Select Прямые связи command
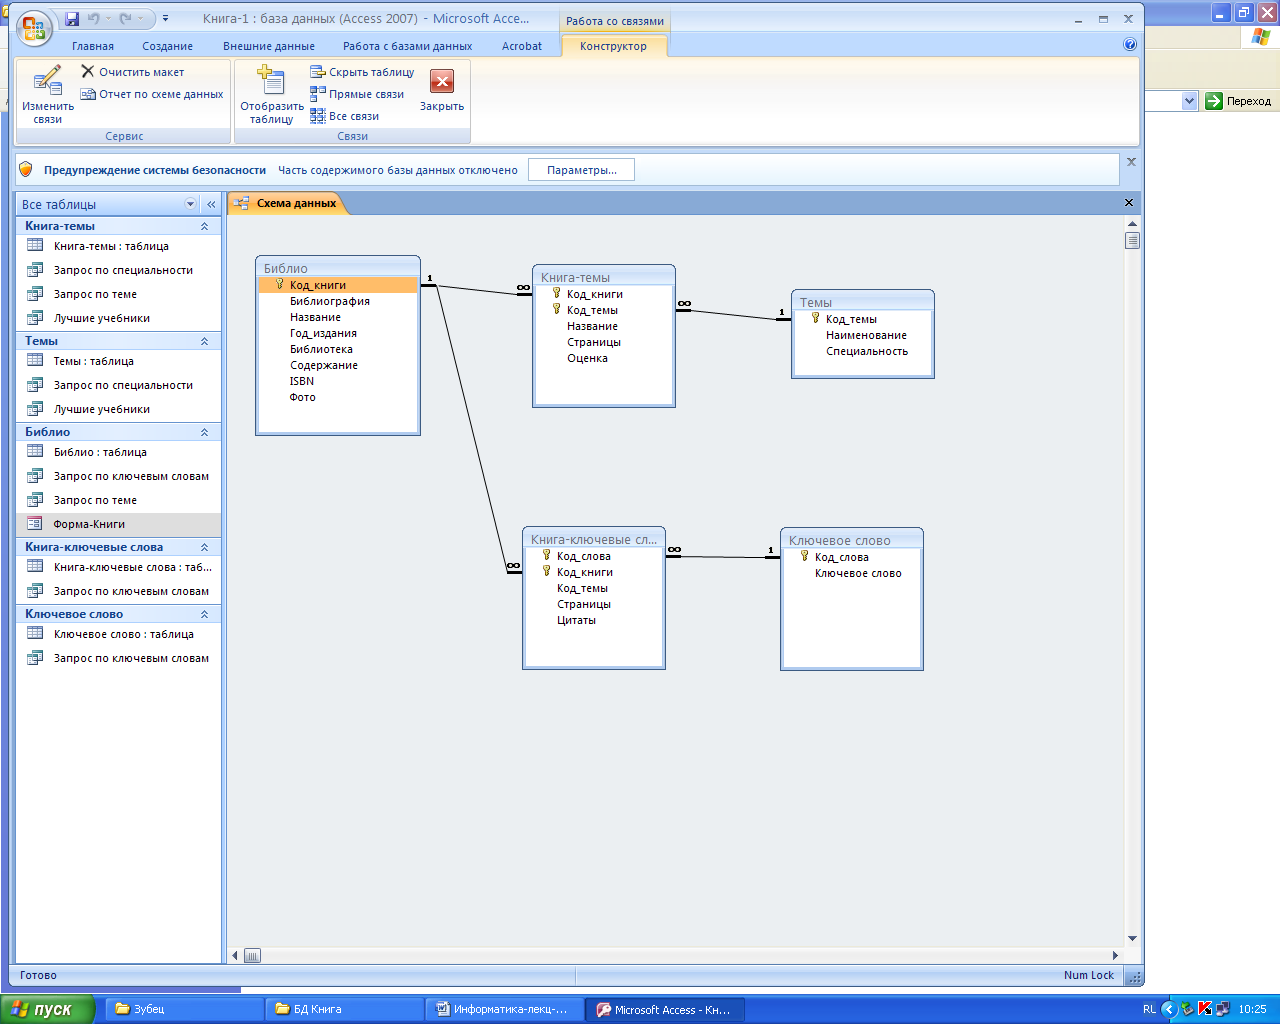Image resolution: width=1280 pixels, height=1024 pixels. pos(357,94)
